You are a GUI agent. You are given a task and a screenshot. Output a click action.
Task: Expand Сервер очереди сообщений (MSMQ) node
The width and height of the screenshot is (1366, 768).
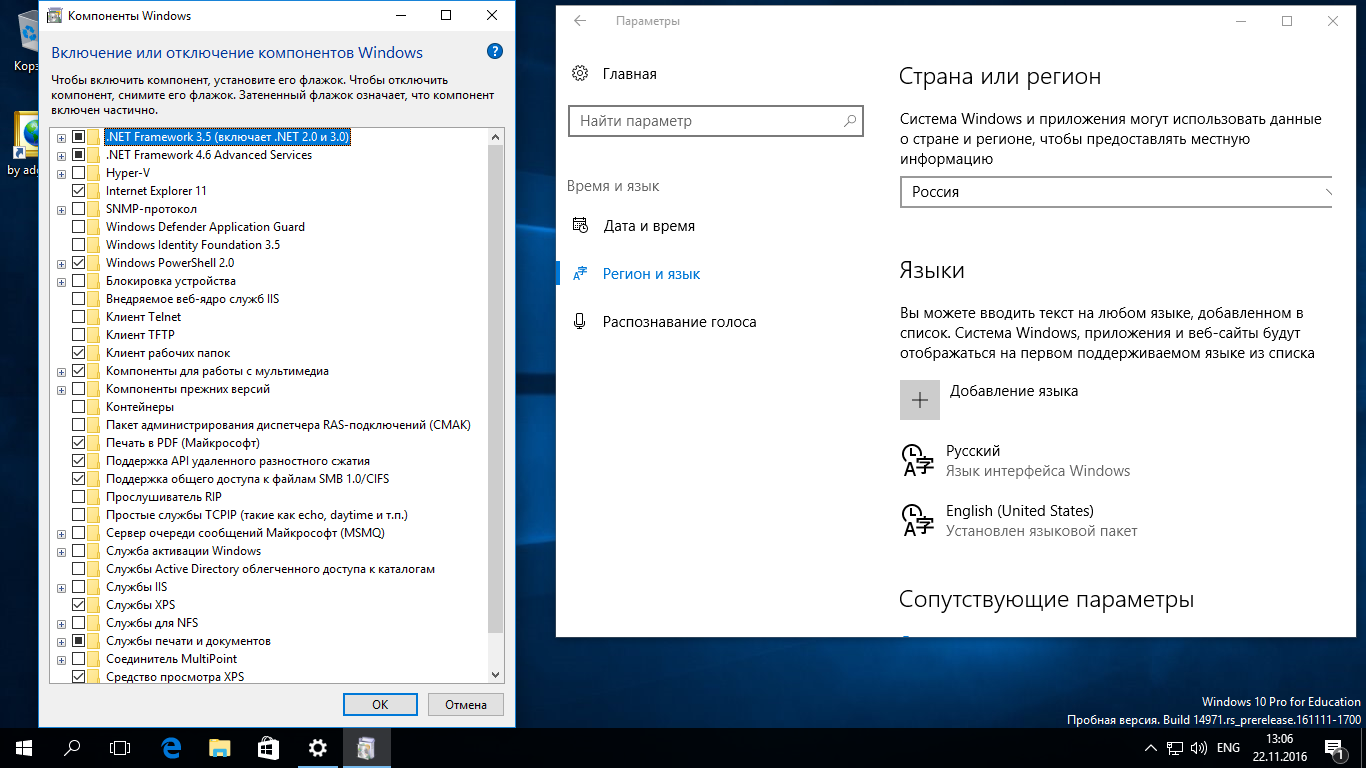tap(62, 533)
